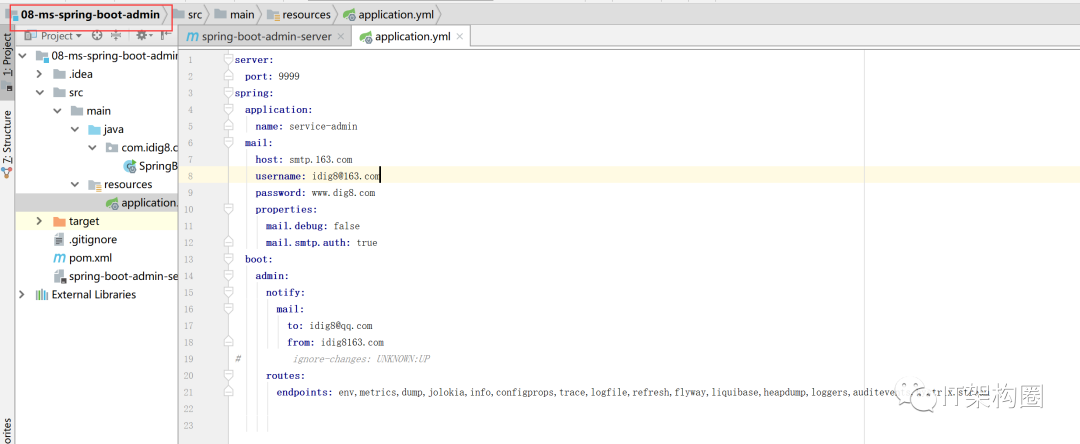This screenshot has height=444, width=1080.
Task: Click the collapse-all icon in Project toolbar
Action: click(116, 35)
